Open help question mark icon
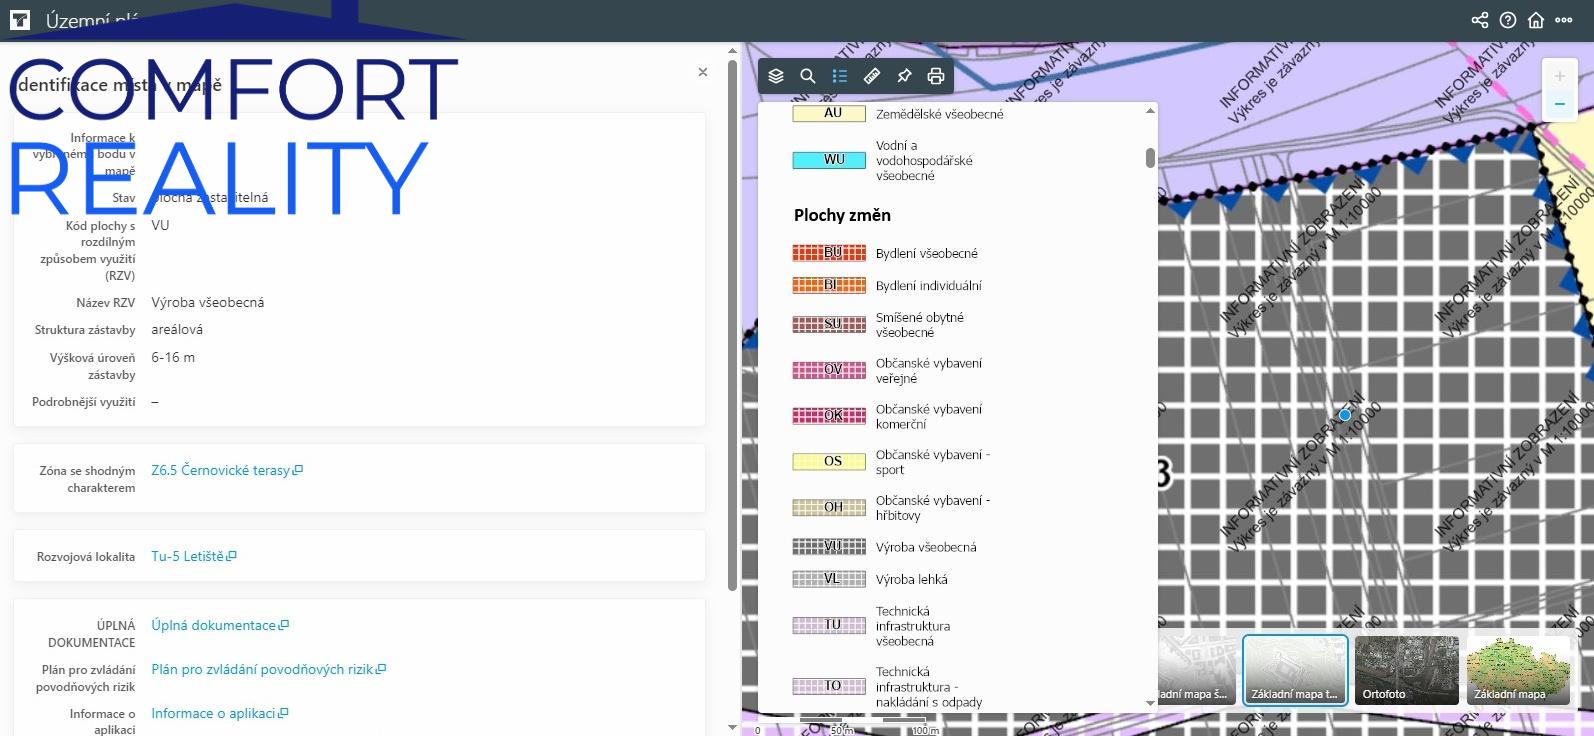The image size is (1594, 736). point(1508,20)
